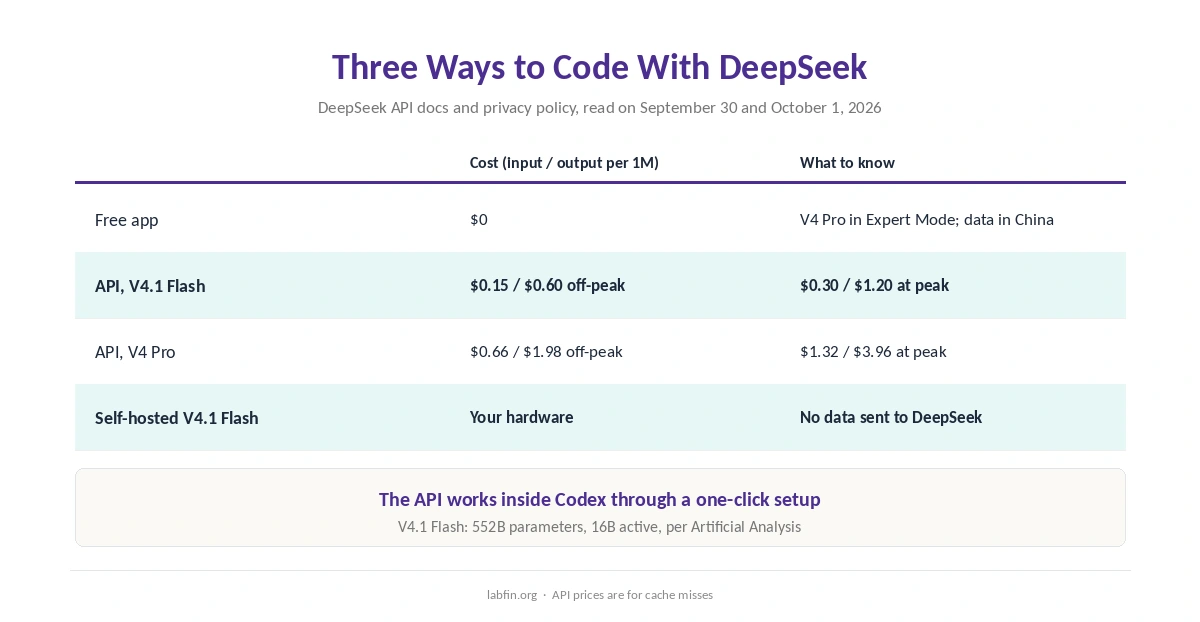The width and height of the screenshot is (1200, 622).
Task: Click the '$0.30 / $1.20 at peak' cell
Action: [874, 285]
